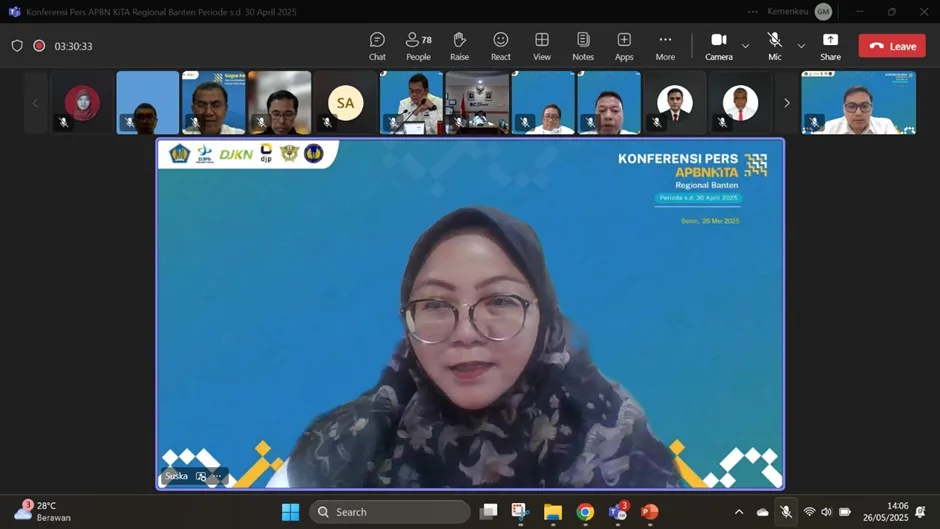Show the People participant list

[418, 46]
